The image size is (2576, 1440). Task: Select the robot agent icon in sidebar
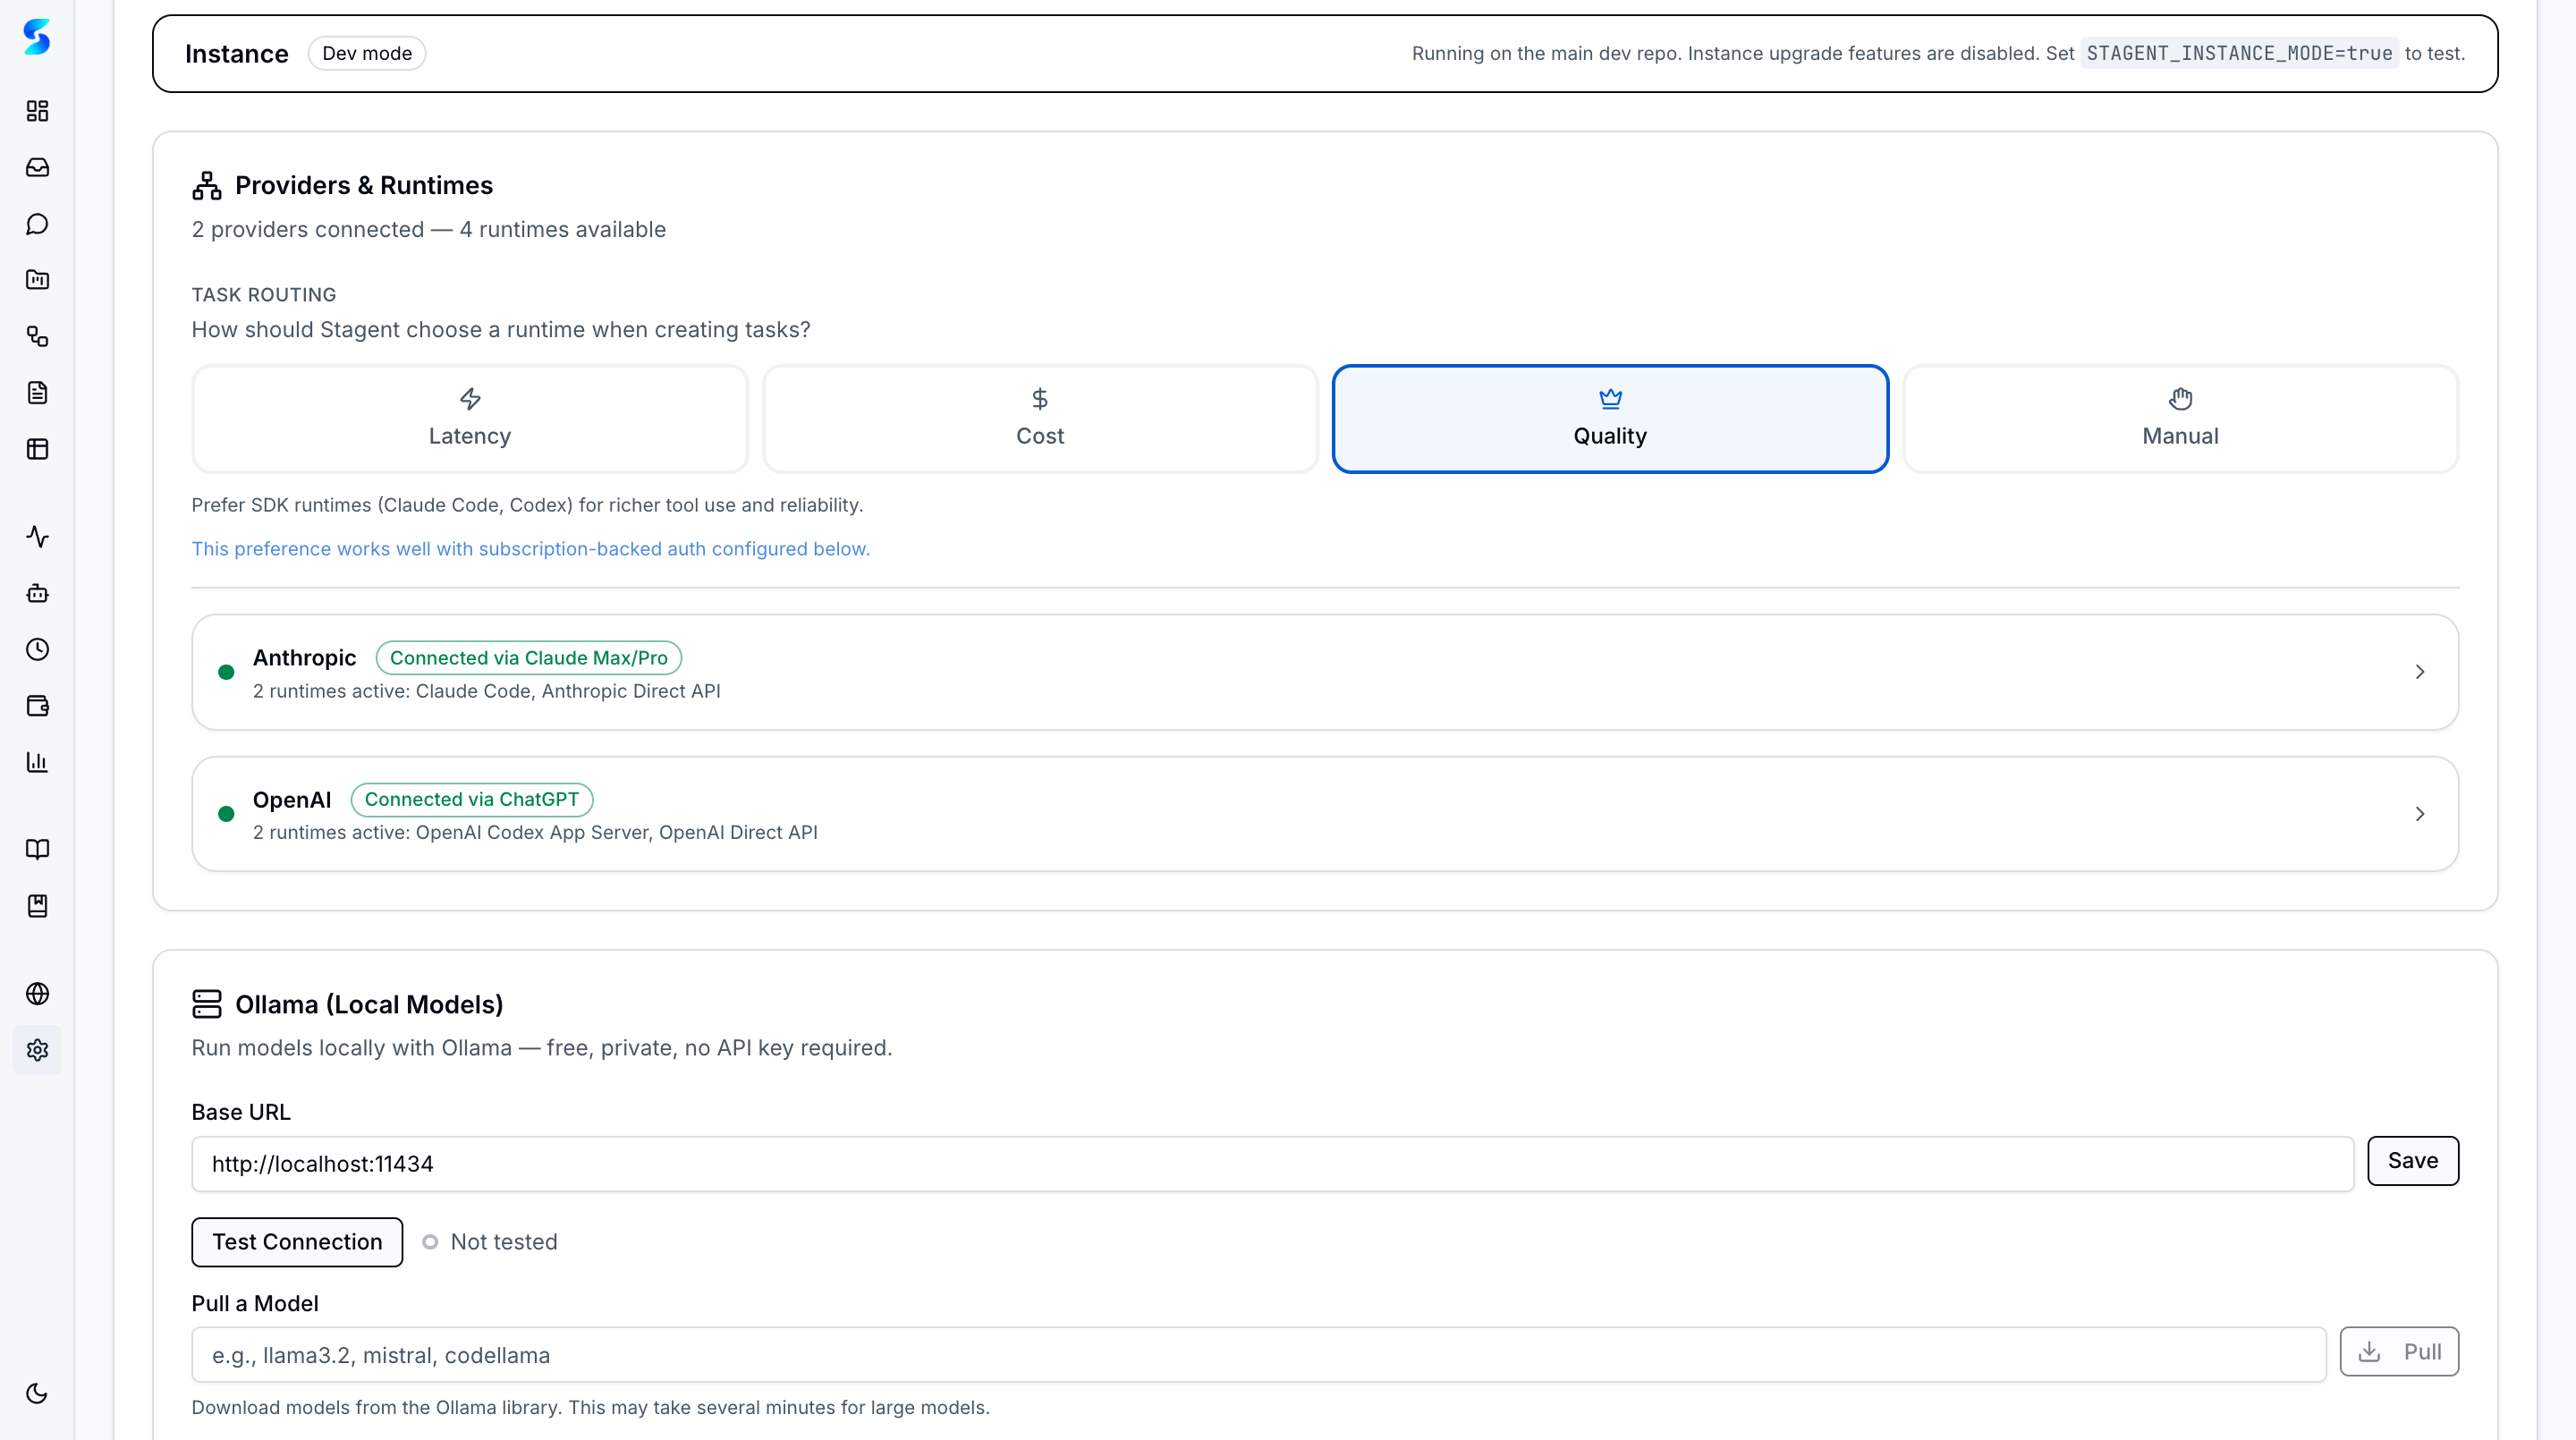37,593
